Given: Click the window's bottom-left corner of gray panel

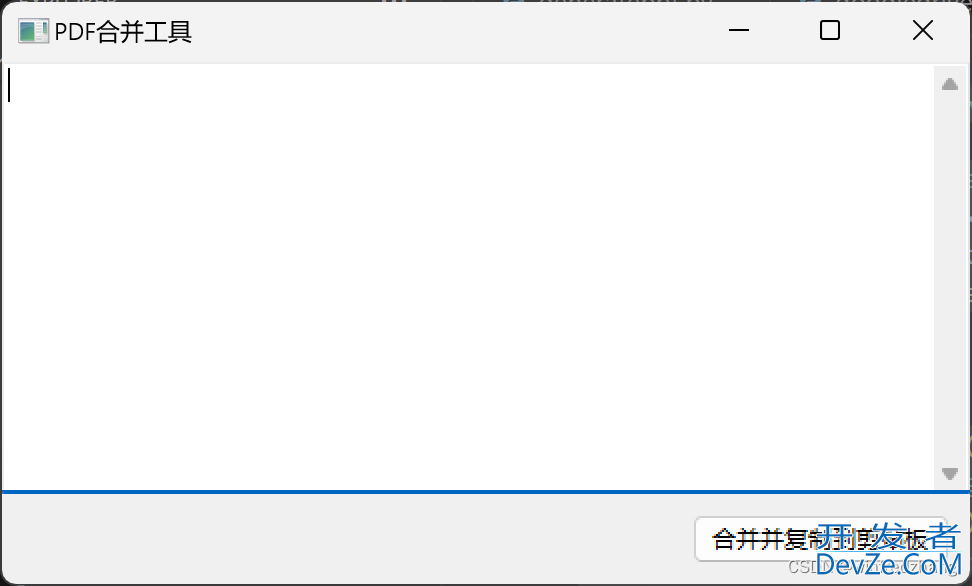Looking at the screenshot, I should [6, 579].
